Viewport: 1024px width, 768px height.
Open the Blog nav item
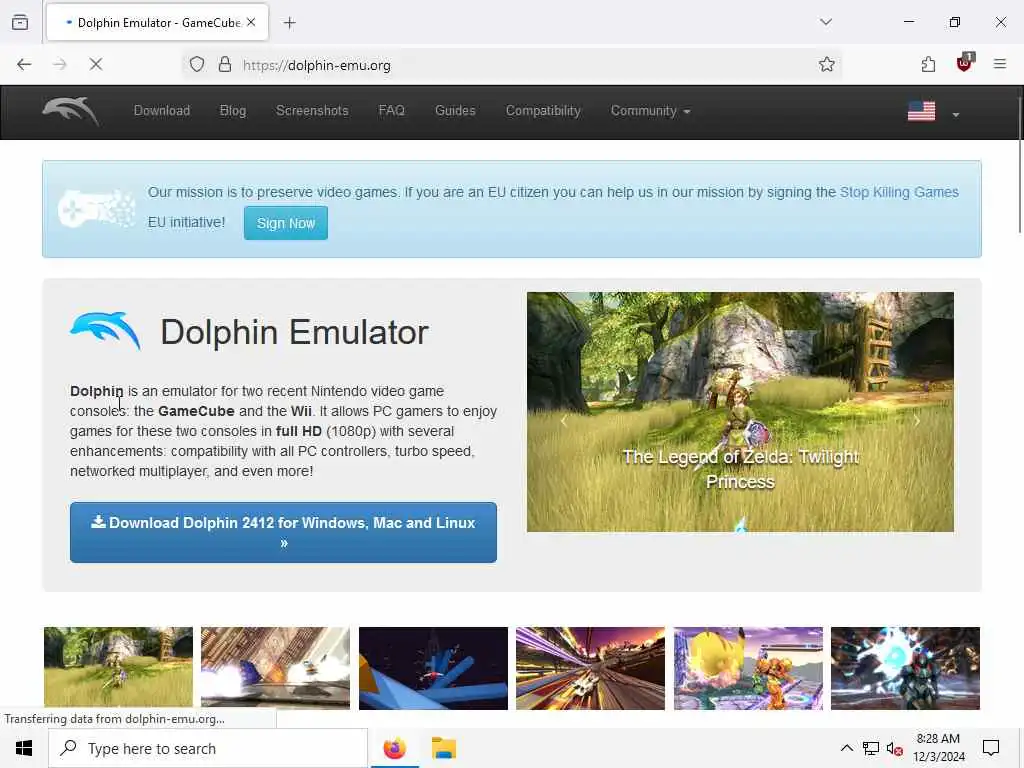coord(232,111)
